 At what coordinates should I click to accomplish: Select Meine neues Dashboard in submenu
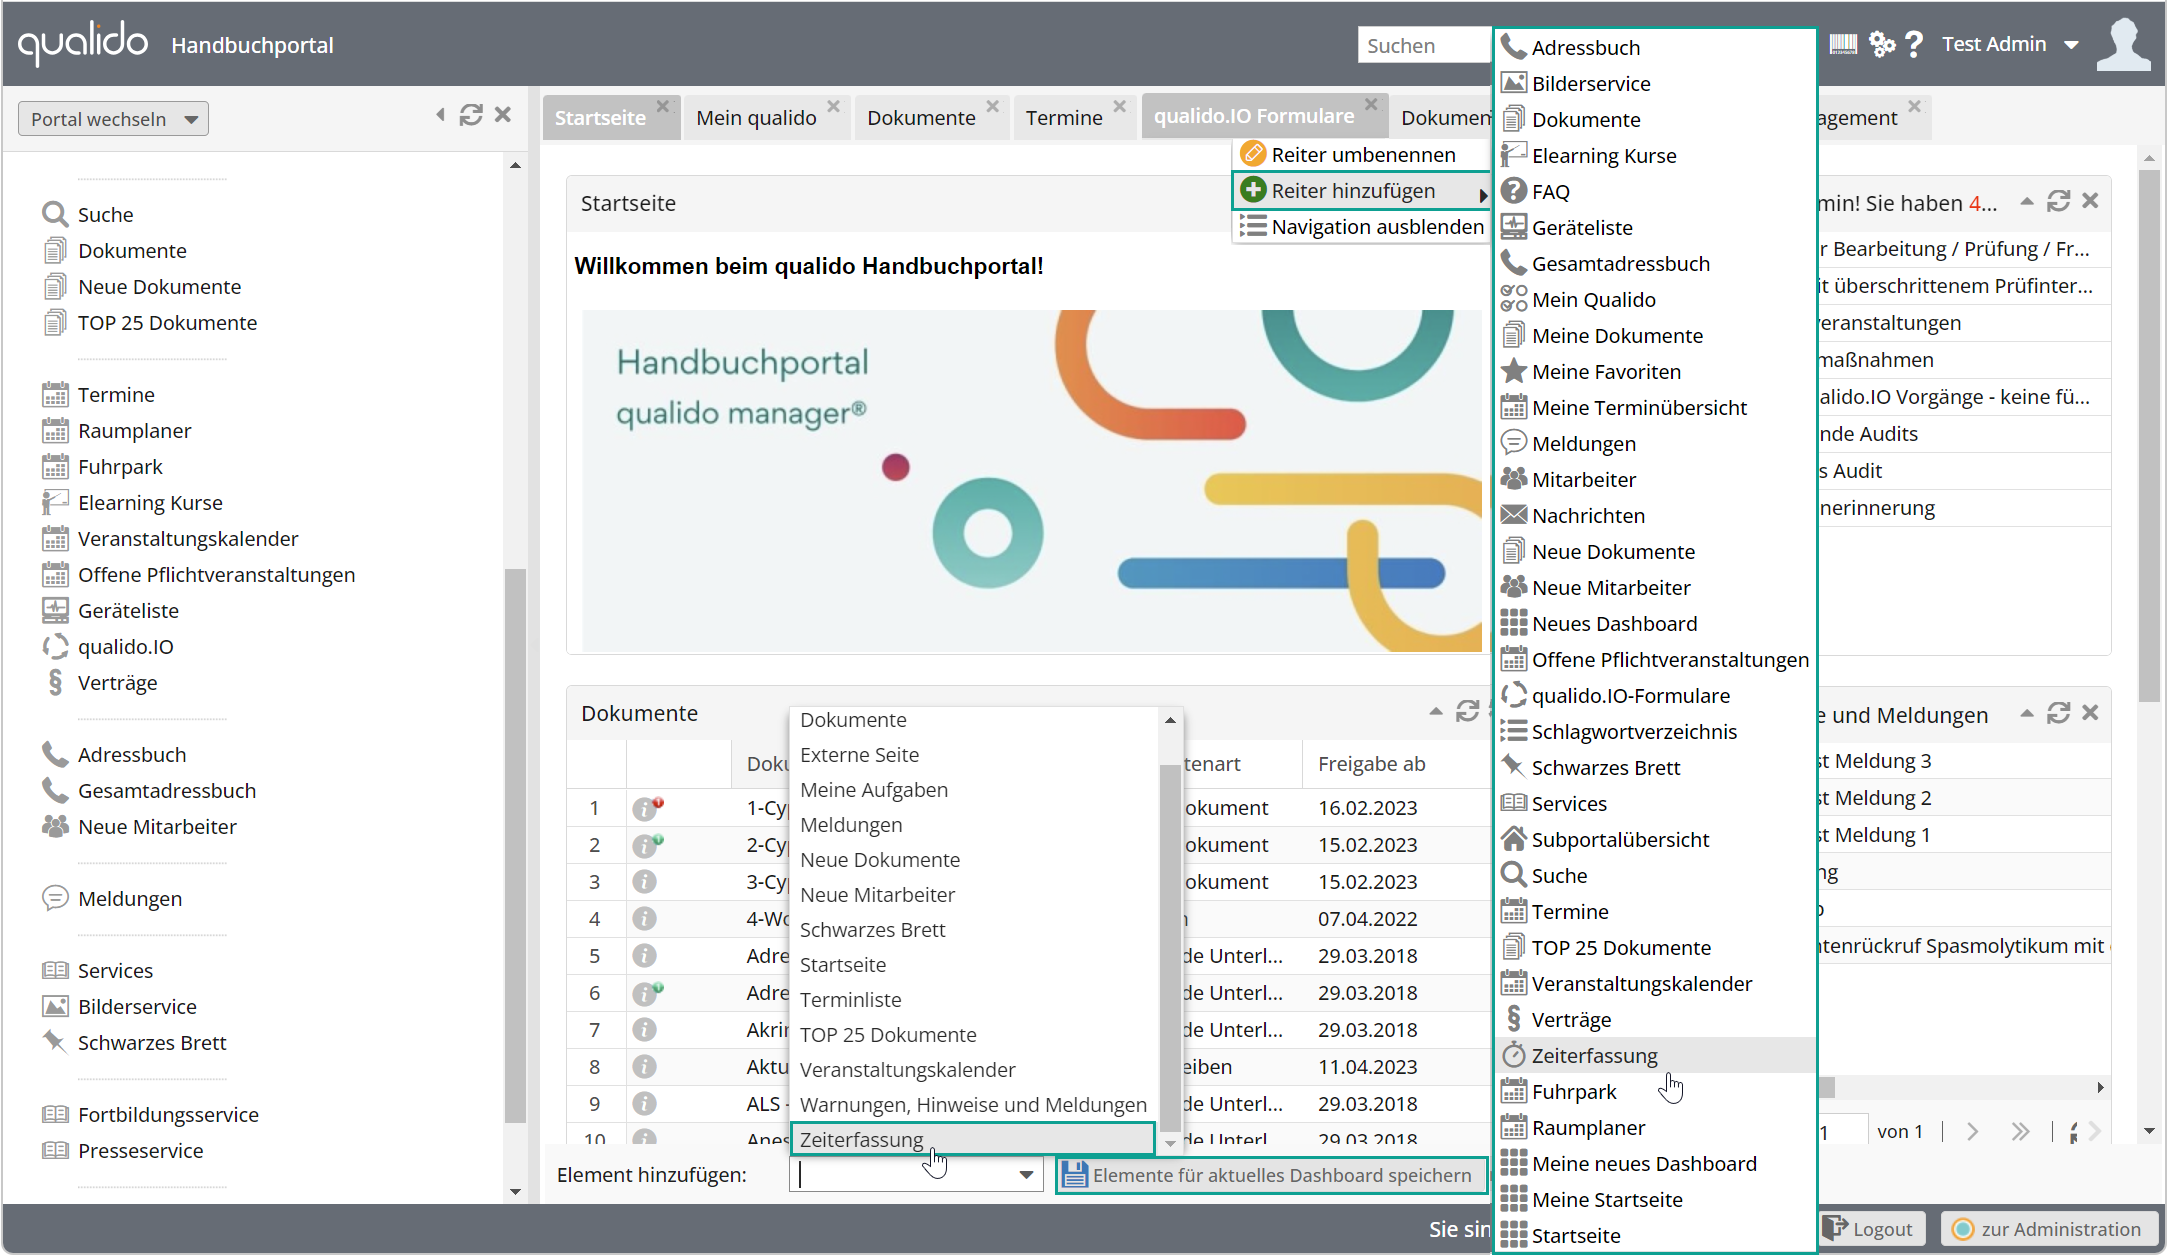[x=1656, y=1163]
